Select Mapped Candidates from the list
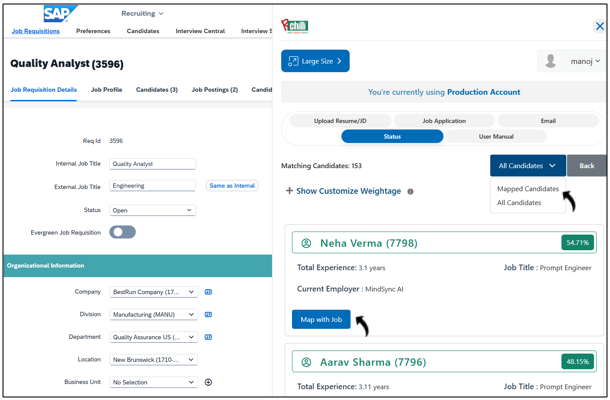Viewport: 610px width, 400px height. click(528, 189)
